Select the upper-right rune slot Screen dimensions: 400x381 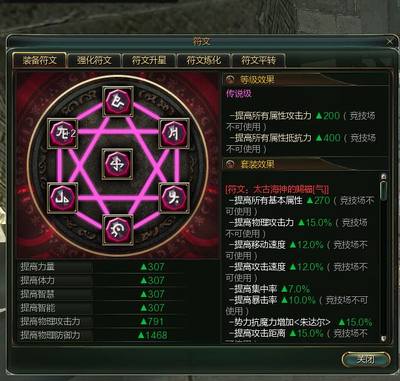(174, 133)
